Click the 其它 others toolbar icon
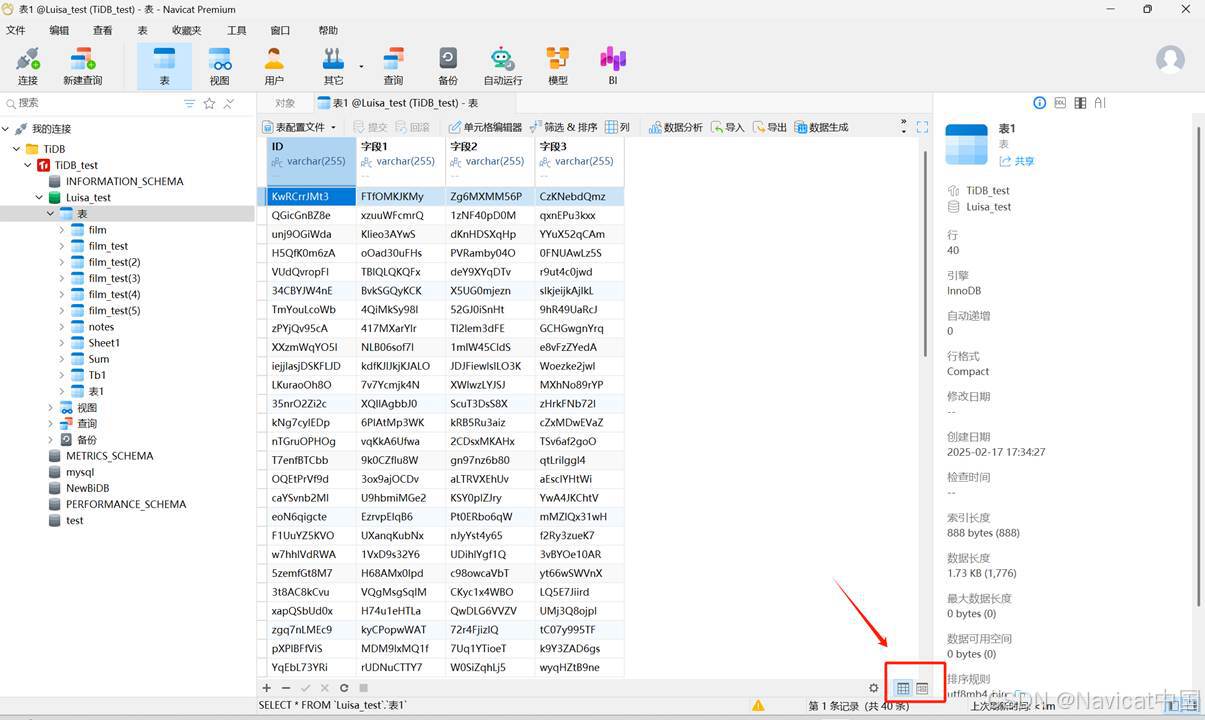This screenshot has height=720, width=1205. coord(333,66)
